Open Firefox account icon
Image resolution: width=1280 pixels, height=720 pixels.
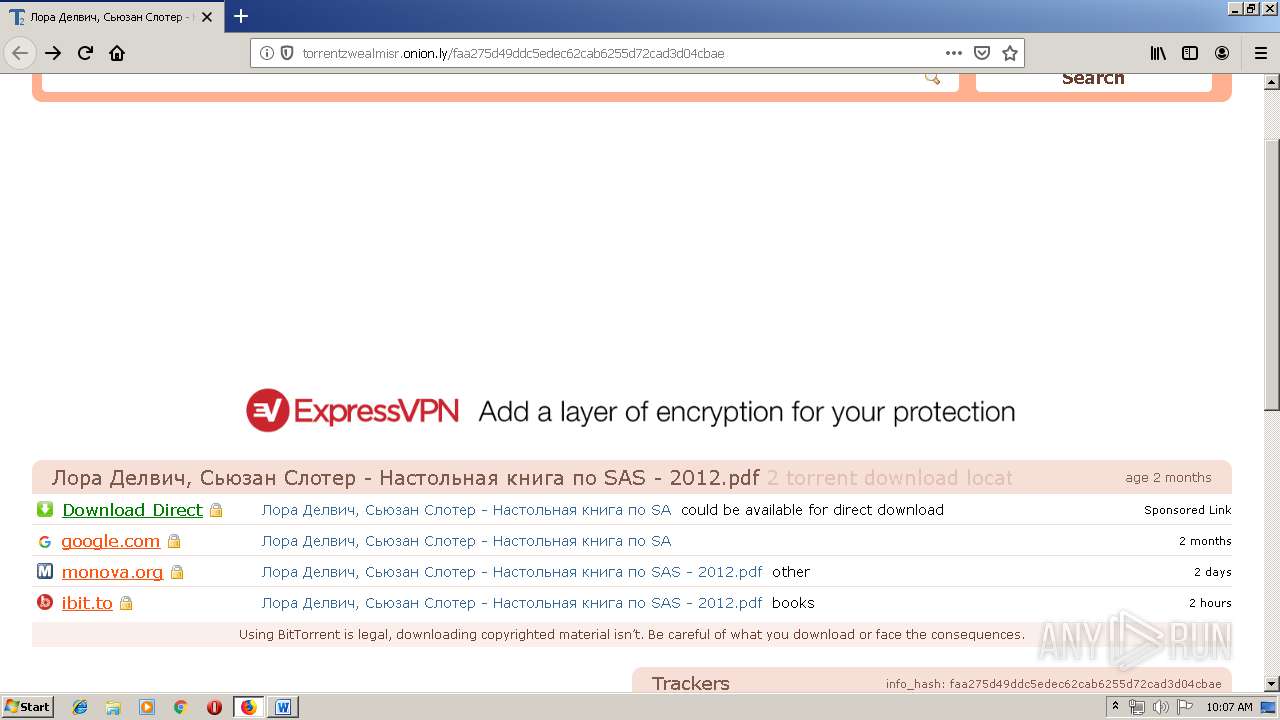click(1222, 53)
